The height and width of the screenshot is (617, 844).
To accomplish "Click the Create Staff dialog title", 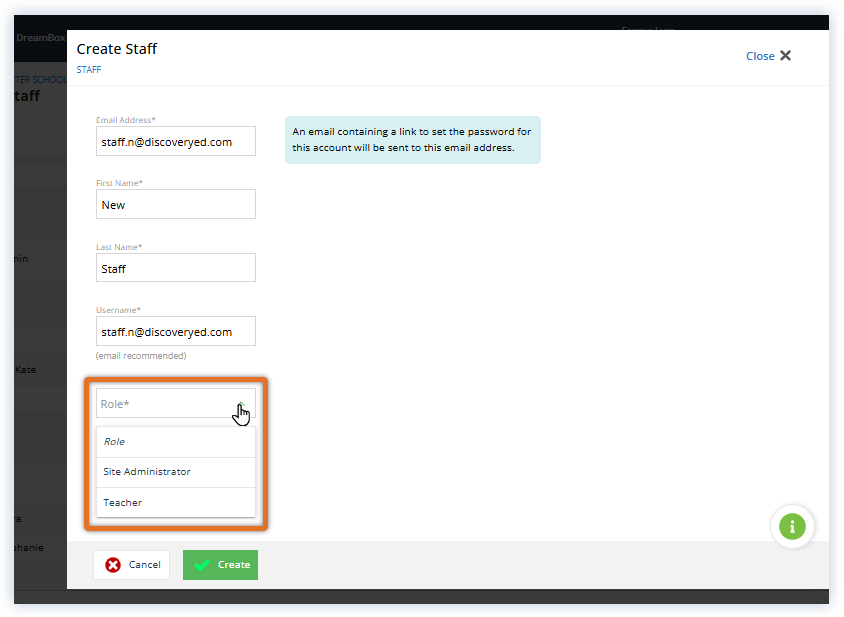I will 117,49.
